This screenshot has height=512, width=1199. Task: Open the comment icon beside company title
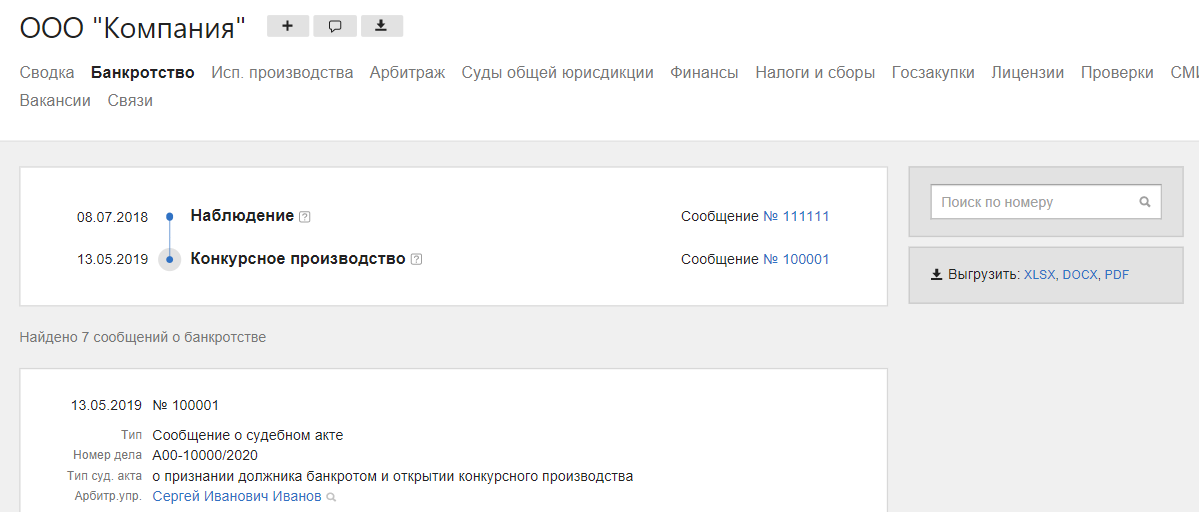tap(335, 26)
